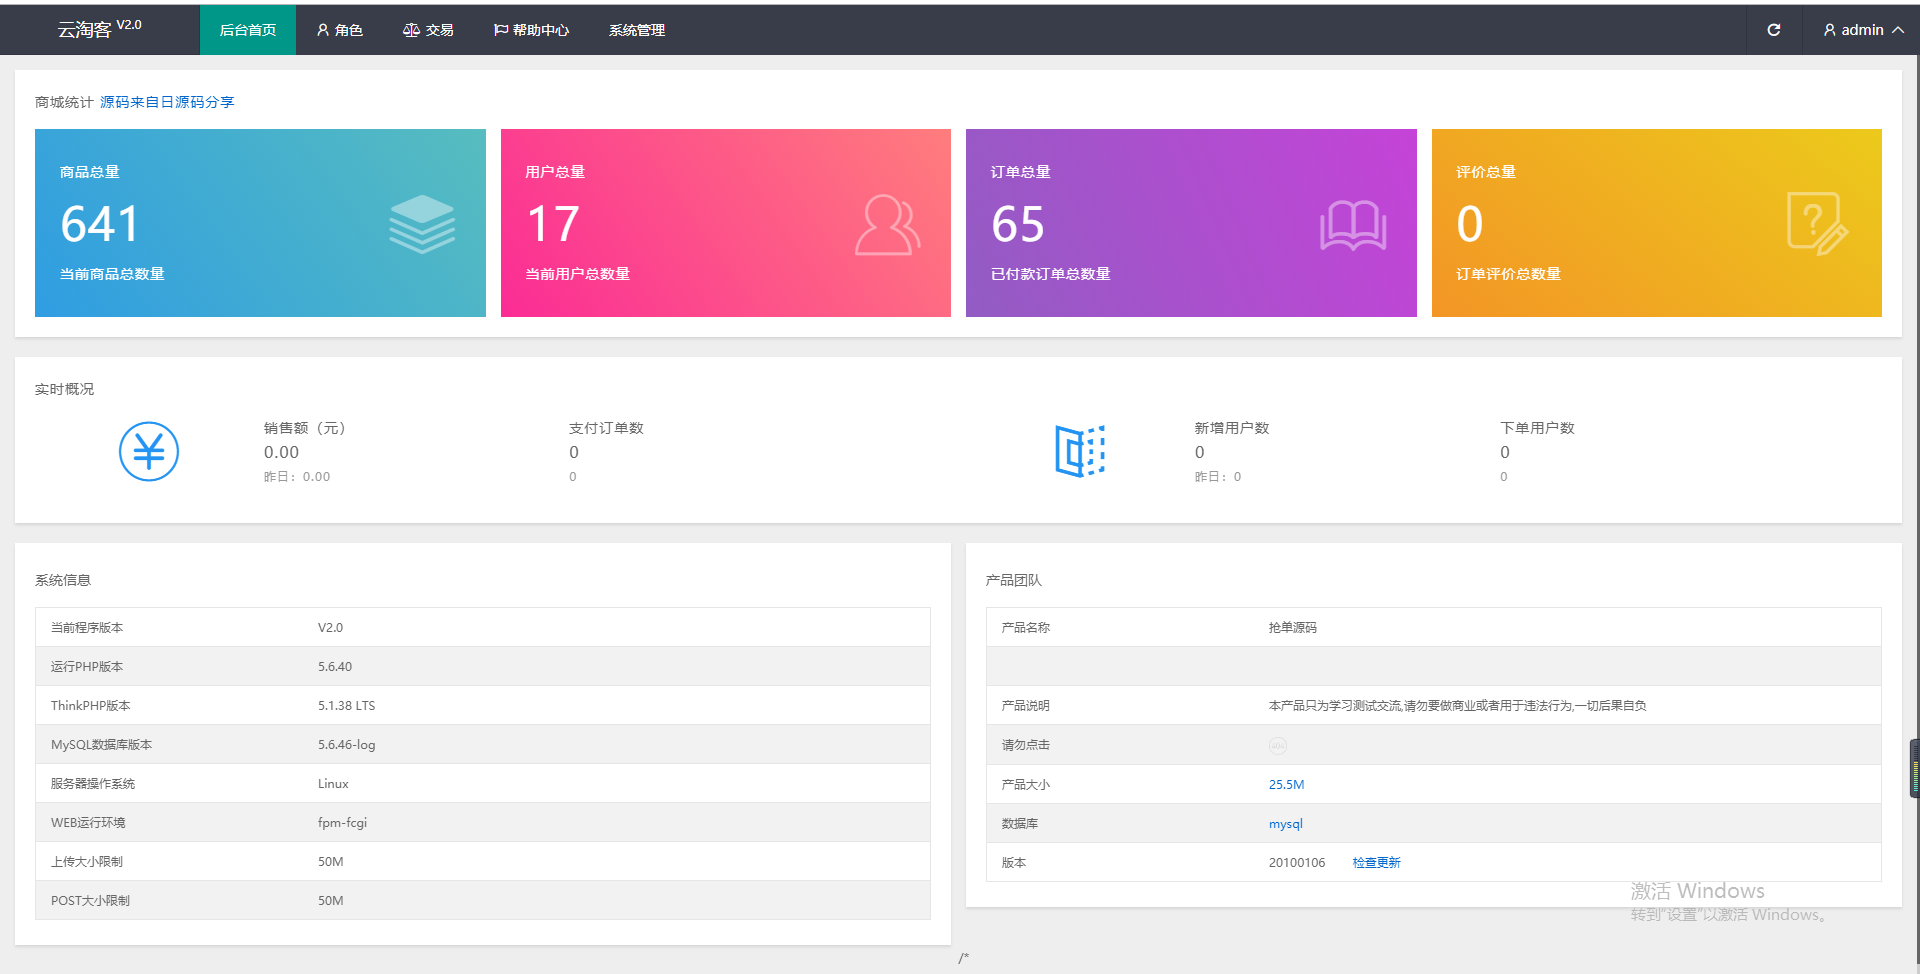1920x974 pixels.
Task: Click the 25.5M product size link
Action: 1286,784
